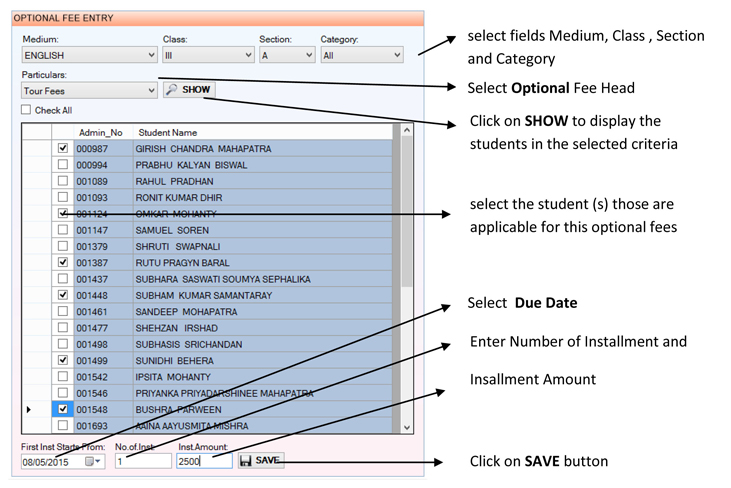Check student 001089 Rahul Pradhan
Screen dimensions: 731x488
point(62,181)
